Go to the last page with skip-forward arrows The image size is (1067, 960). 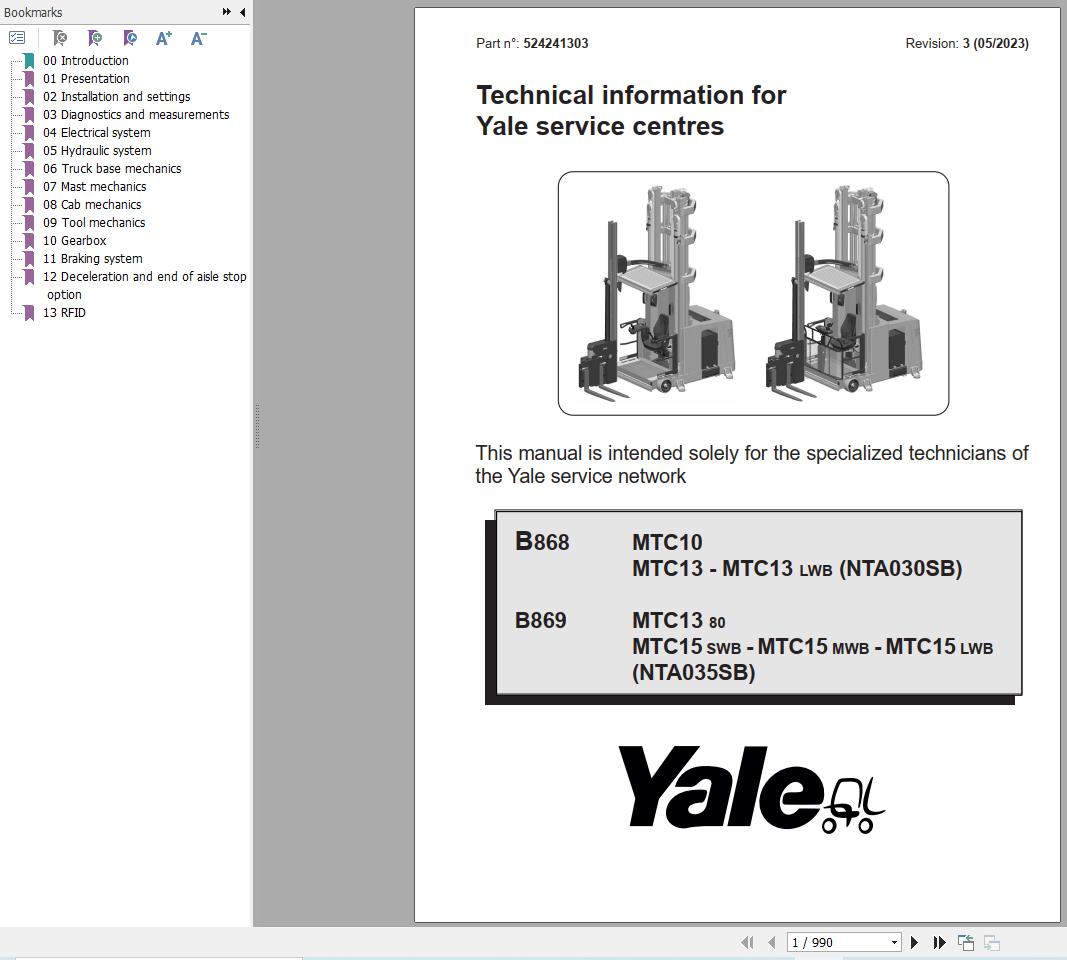940,942
